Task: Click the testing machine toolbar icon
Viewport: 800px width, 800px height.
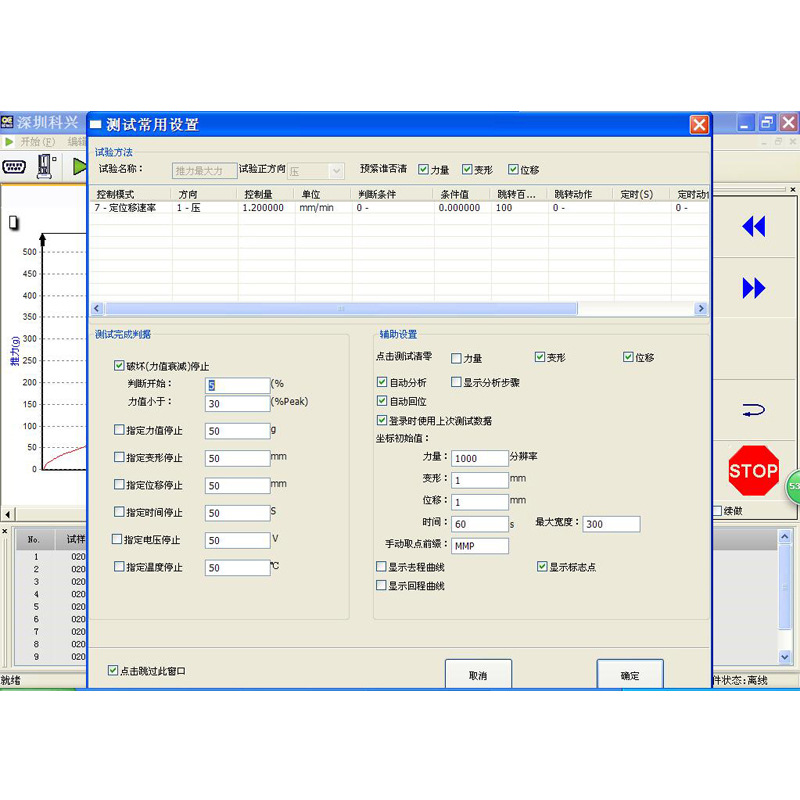Action: point(45,166)
